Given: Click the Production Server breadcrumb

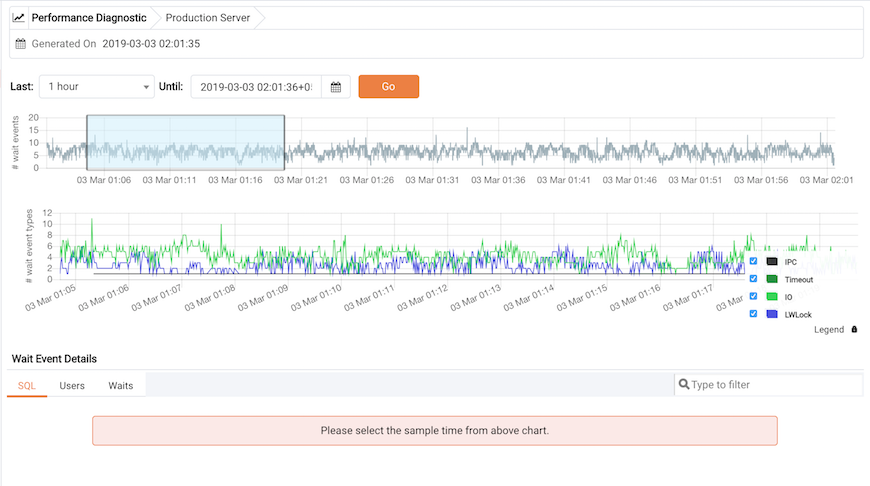Looking at the screenshot, I should (208, 18).
